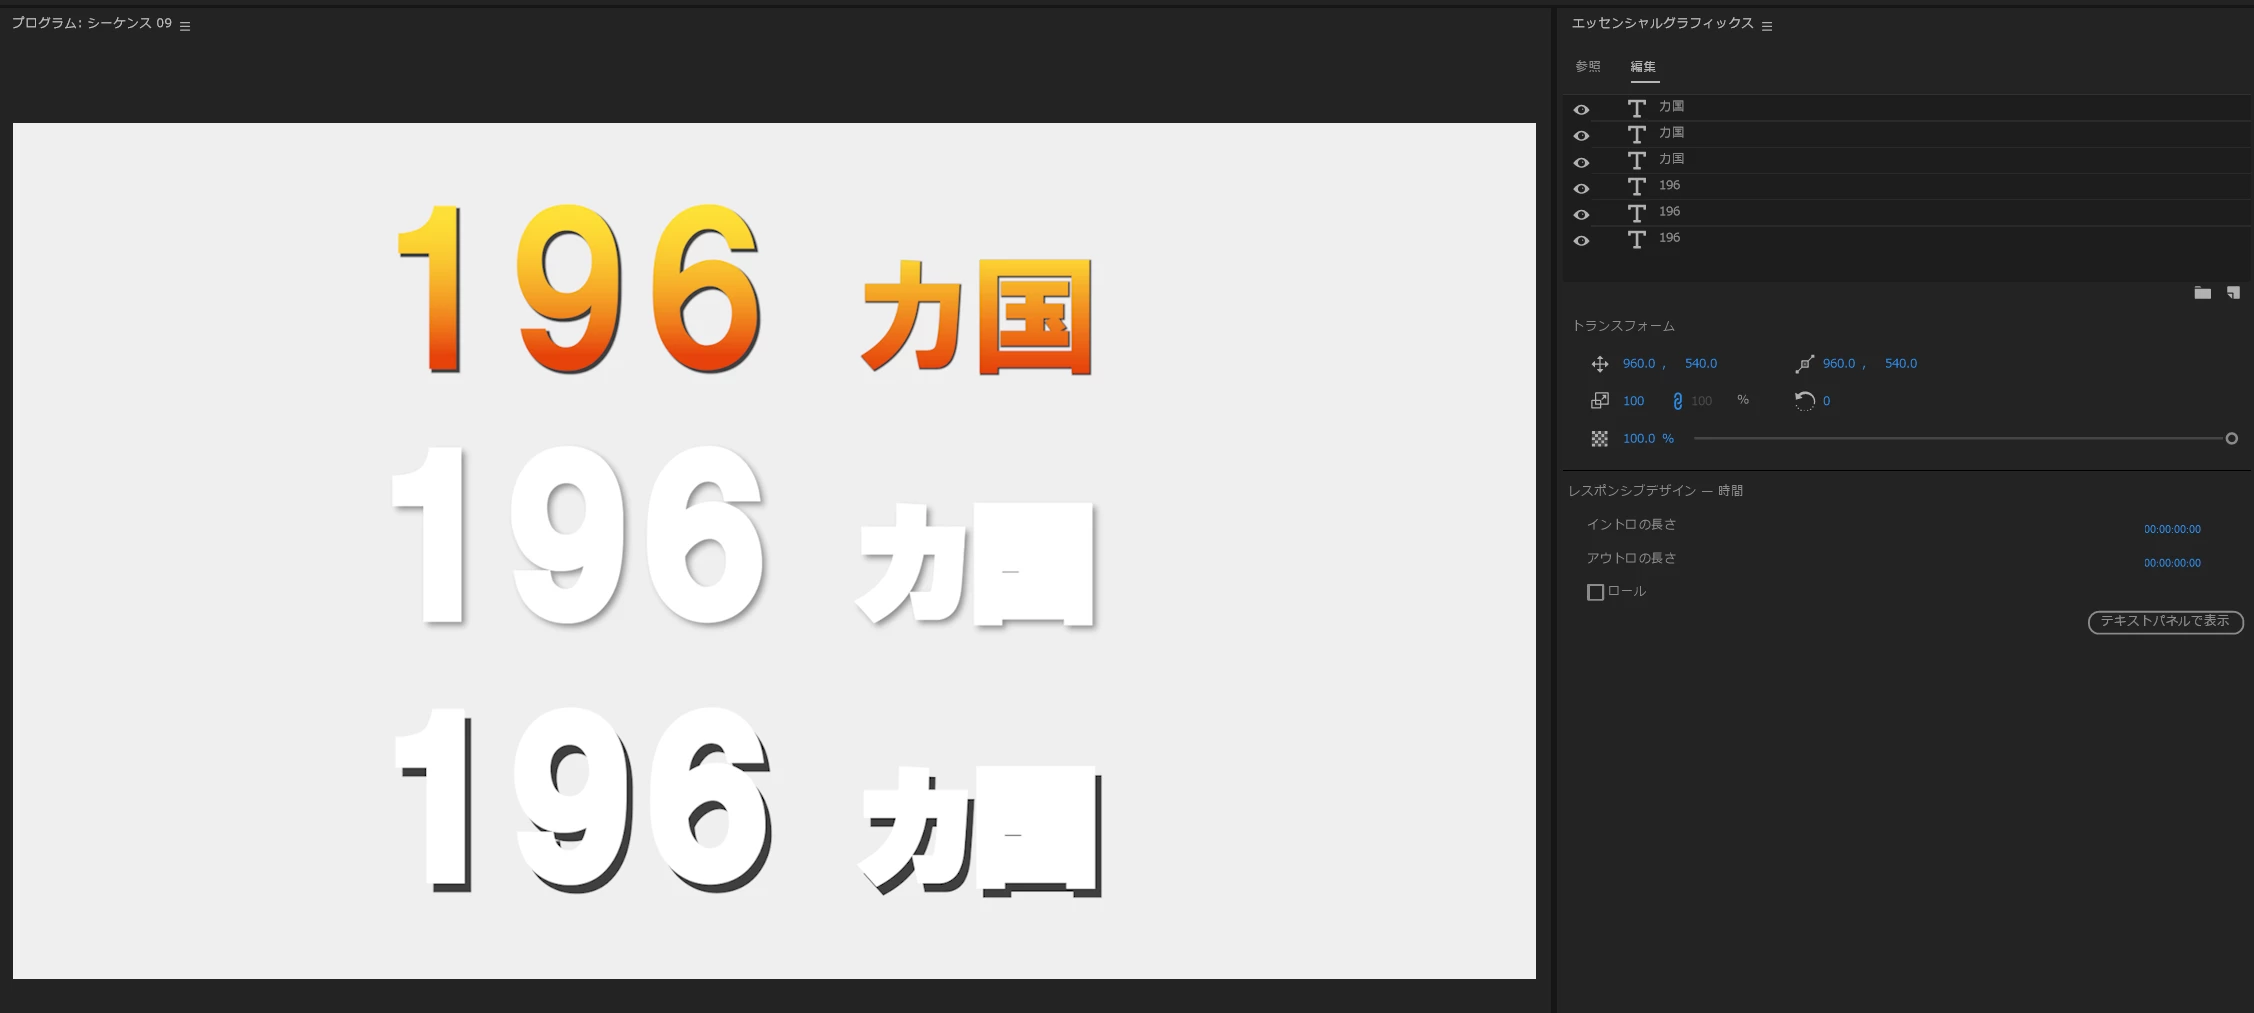Click the テキストパネルで表示 button
This screenshot has width=2254, height=1013.
[x=2165, y=622]
